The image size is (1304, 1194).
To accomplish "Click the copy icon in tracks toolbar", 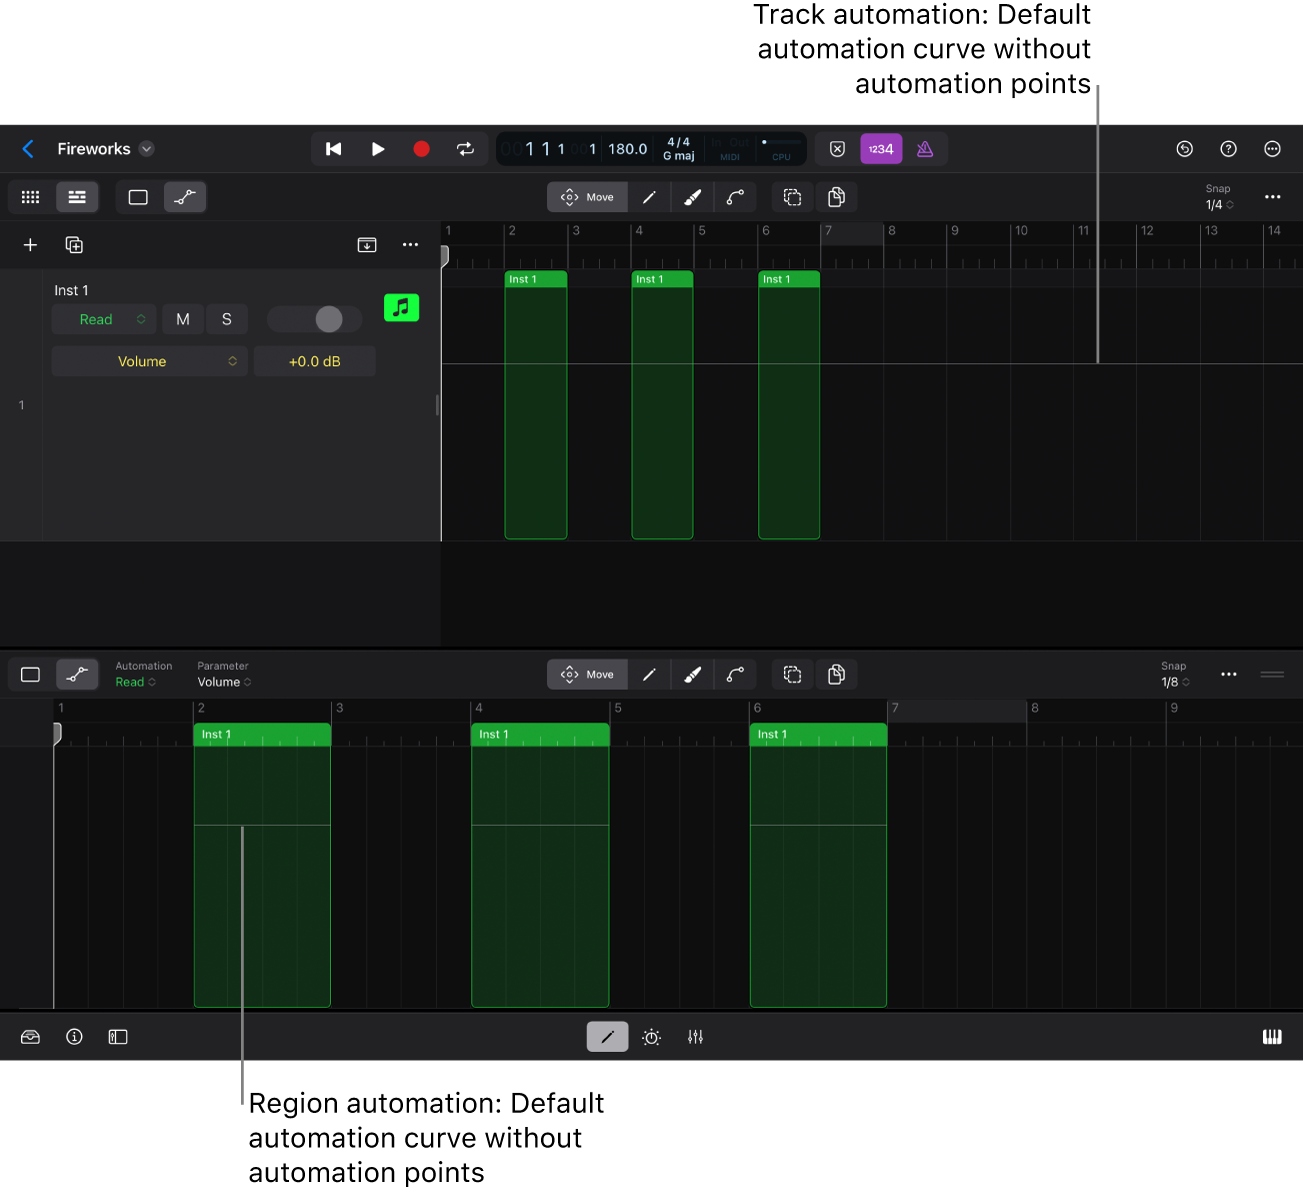I will 837,197.
